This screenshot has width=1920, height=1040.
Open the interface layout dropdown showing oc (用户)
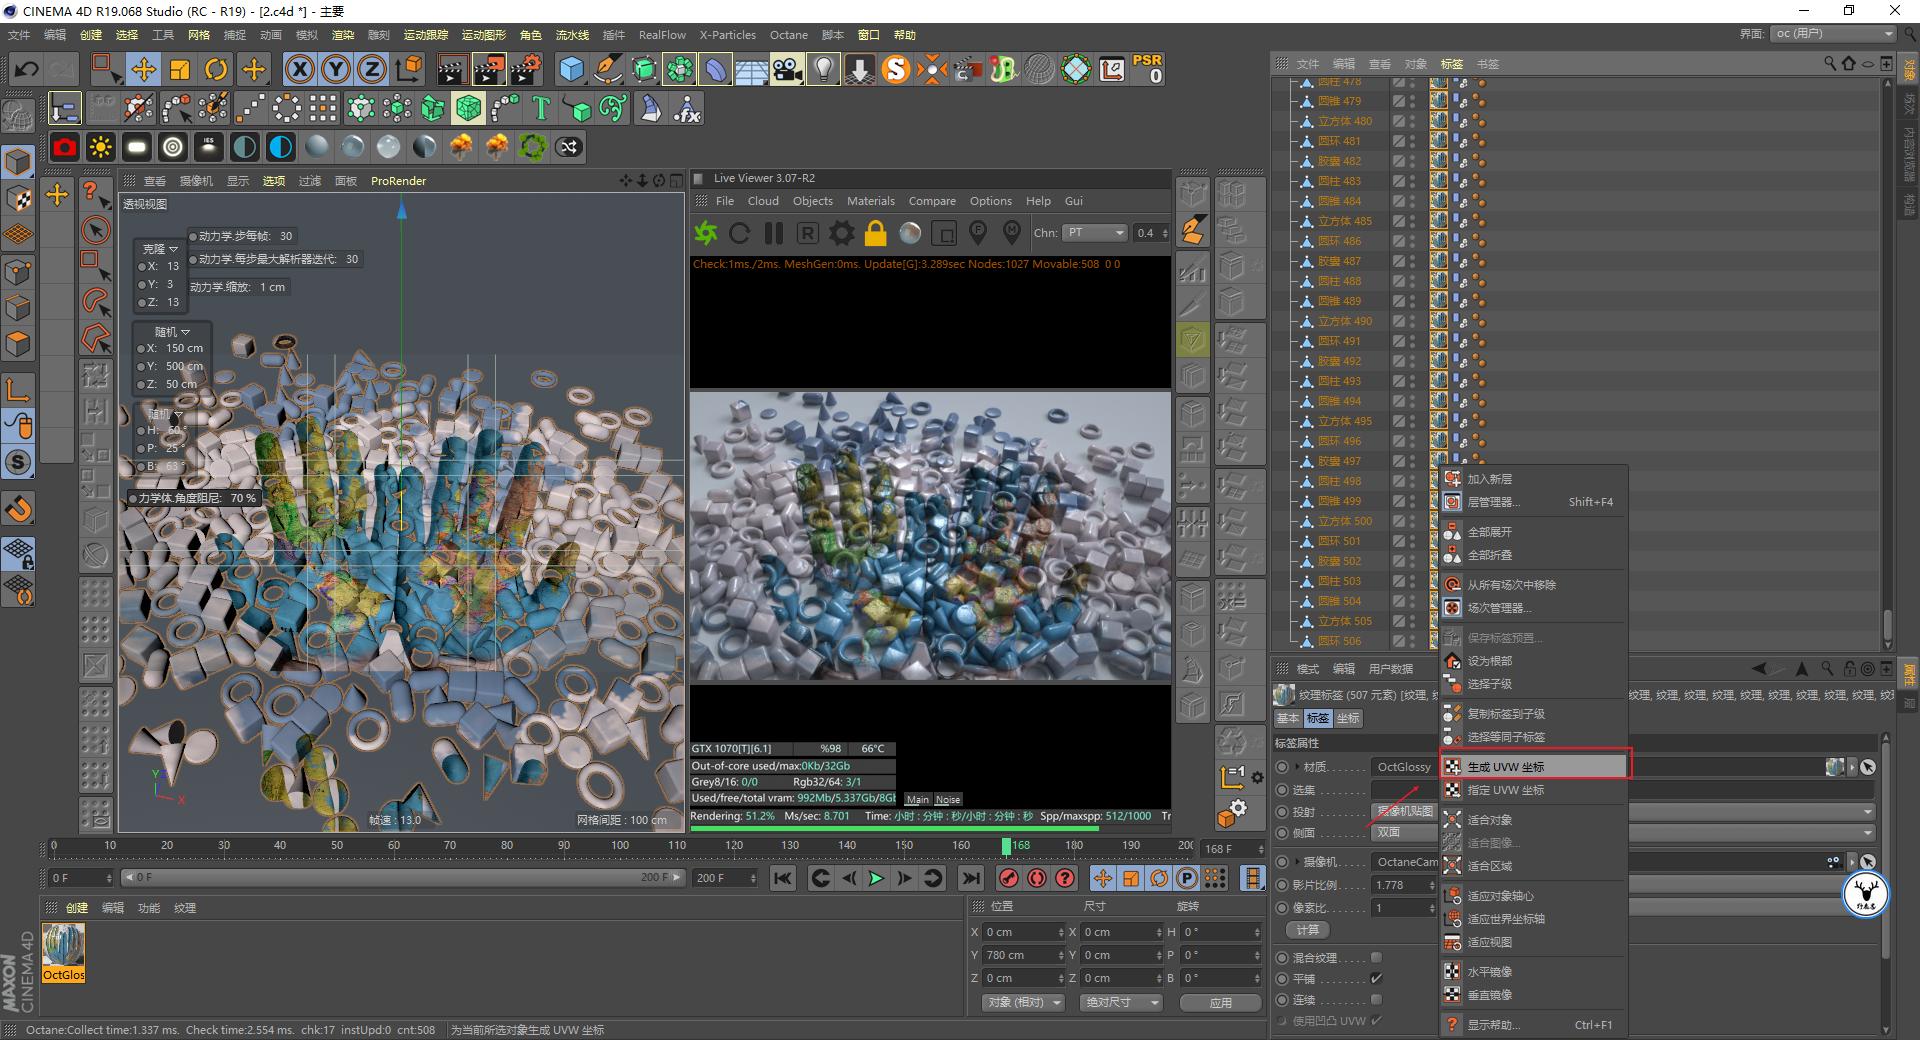(x=1833, y=33)
